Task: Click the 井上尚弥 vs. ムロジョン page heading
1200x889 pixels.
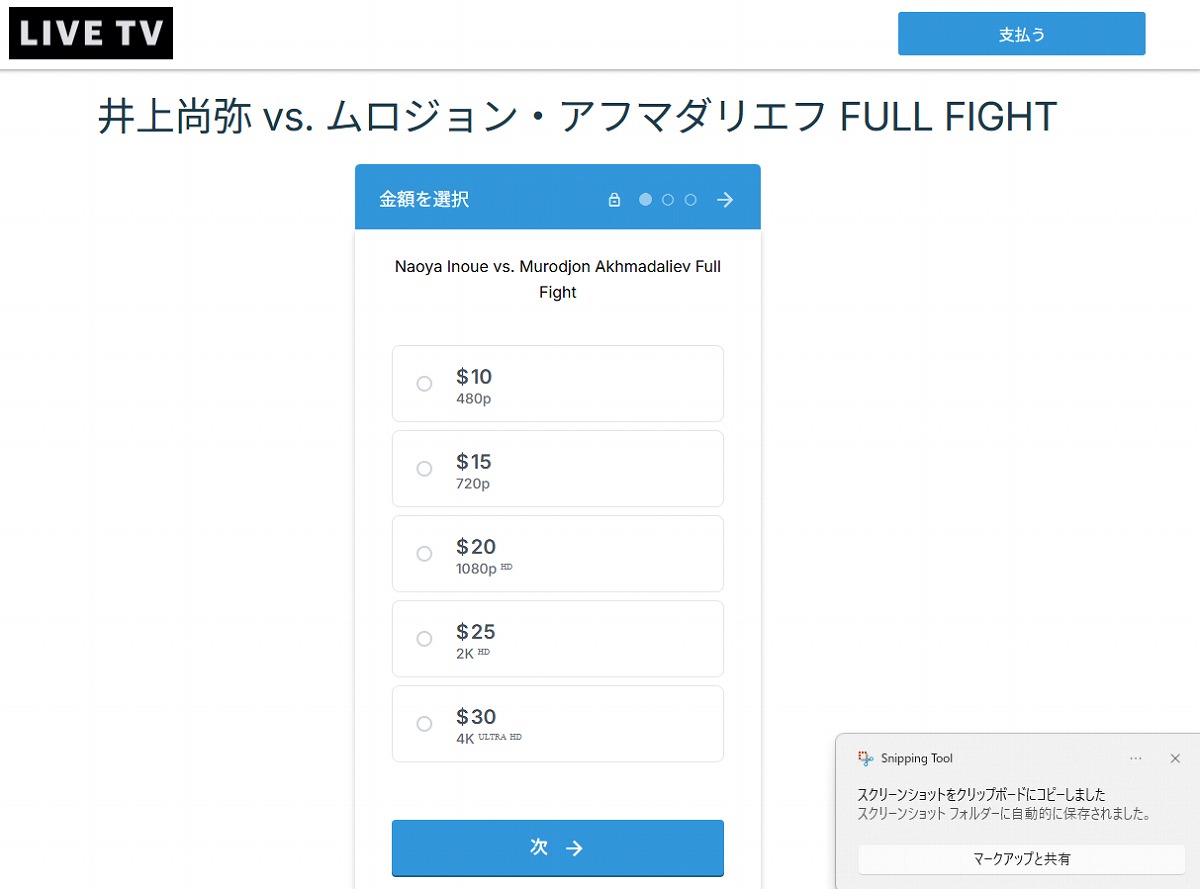Action: click(577, 118)
